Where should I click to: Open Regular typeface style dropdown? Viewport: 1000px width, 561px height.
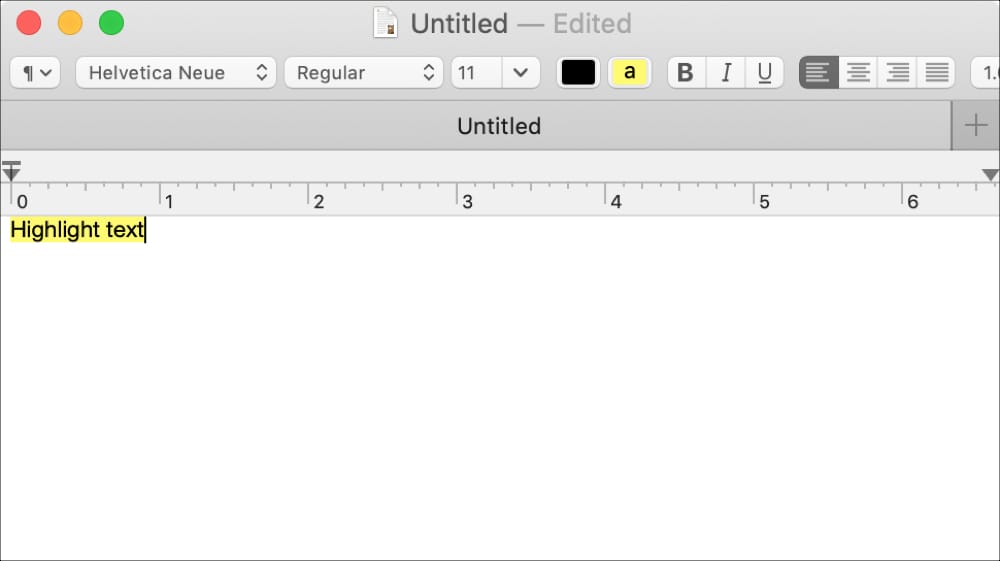coord(364,73)
